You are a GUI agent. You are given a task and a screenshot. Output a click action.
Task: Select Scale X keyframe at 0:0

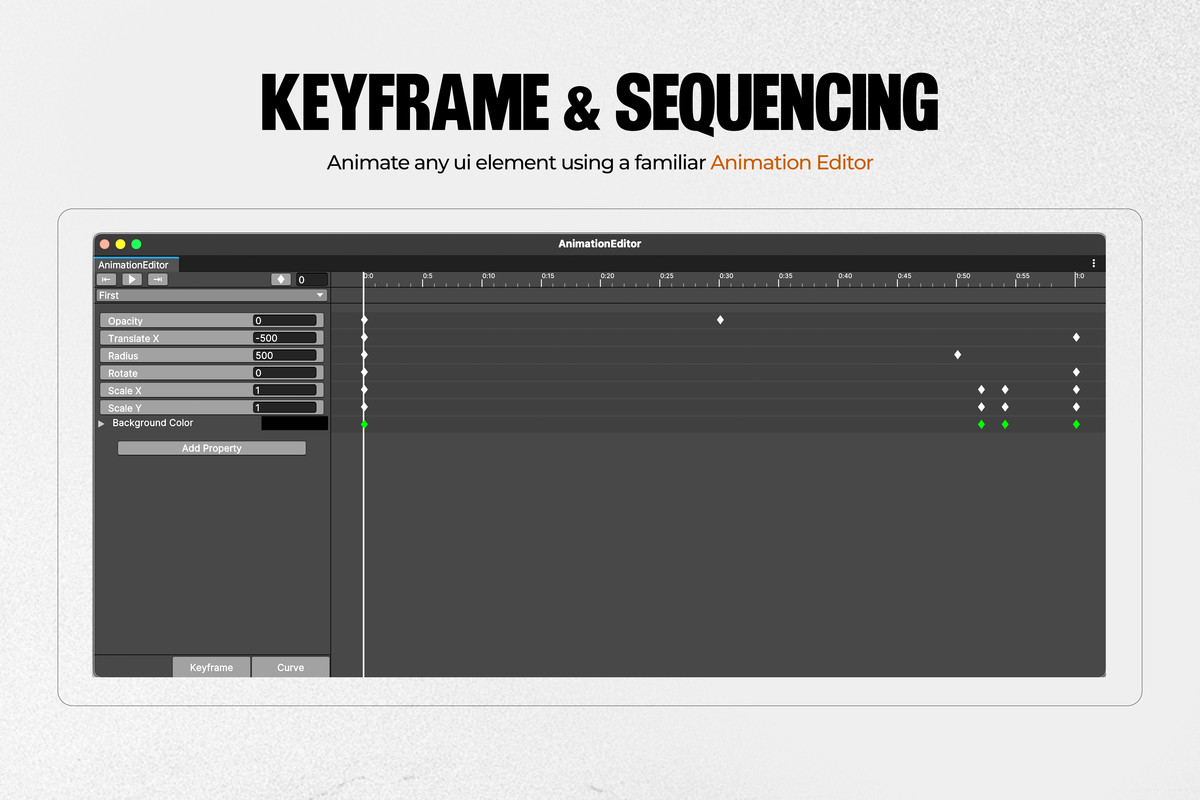tap(364, 389)
